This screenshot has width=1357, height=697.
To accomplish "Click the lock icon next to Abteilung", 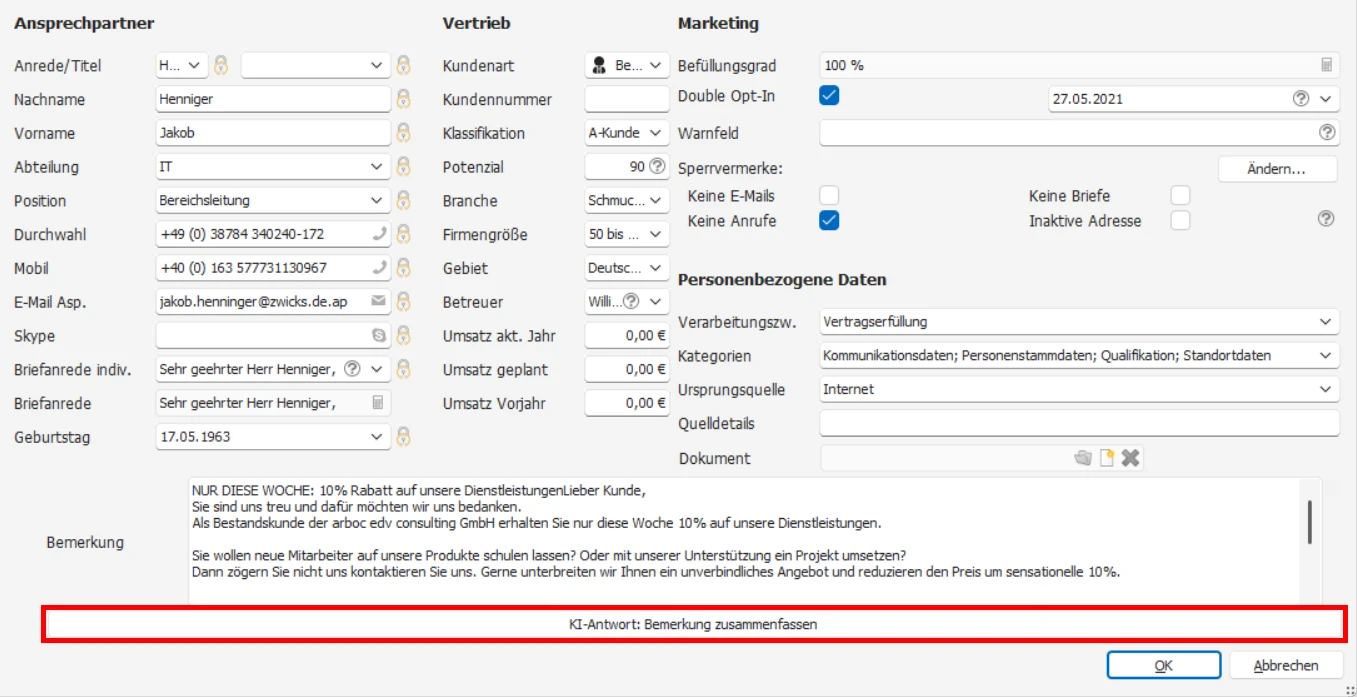I will pos(403,167).
